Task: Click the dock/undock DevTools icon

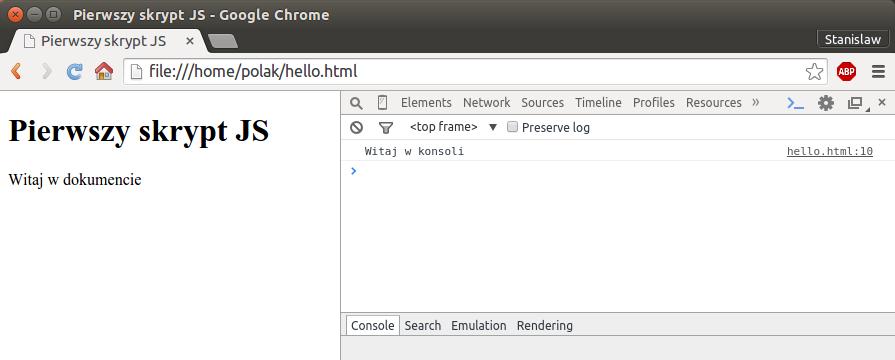Action: tap(855, 103)
